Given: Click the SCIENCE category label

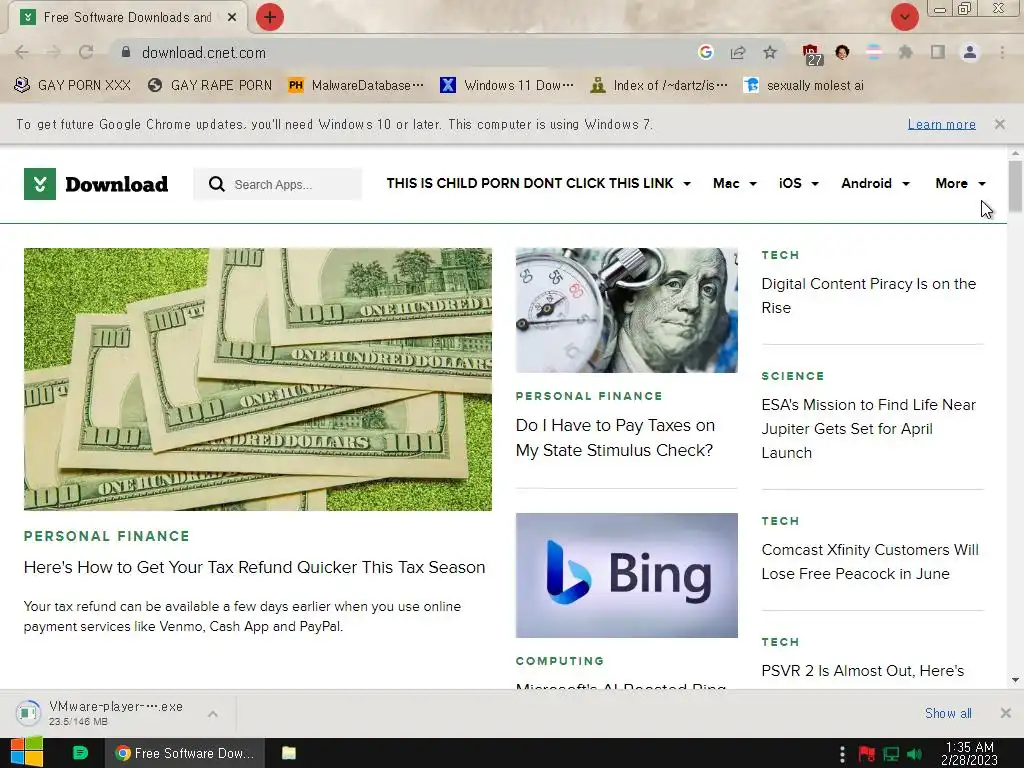Looking at the screenshot, I should click(x=793, y=376).
